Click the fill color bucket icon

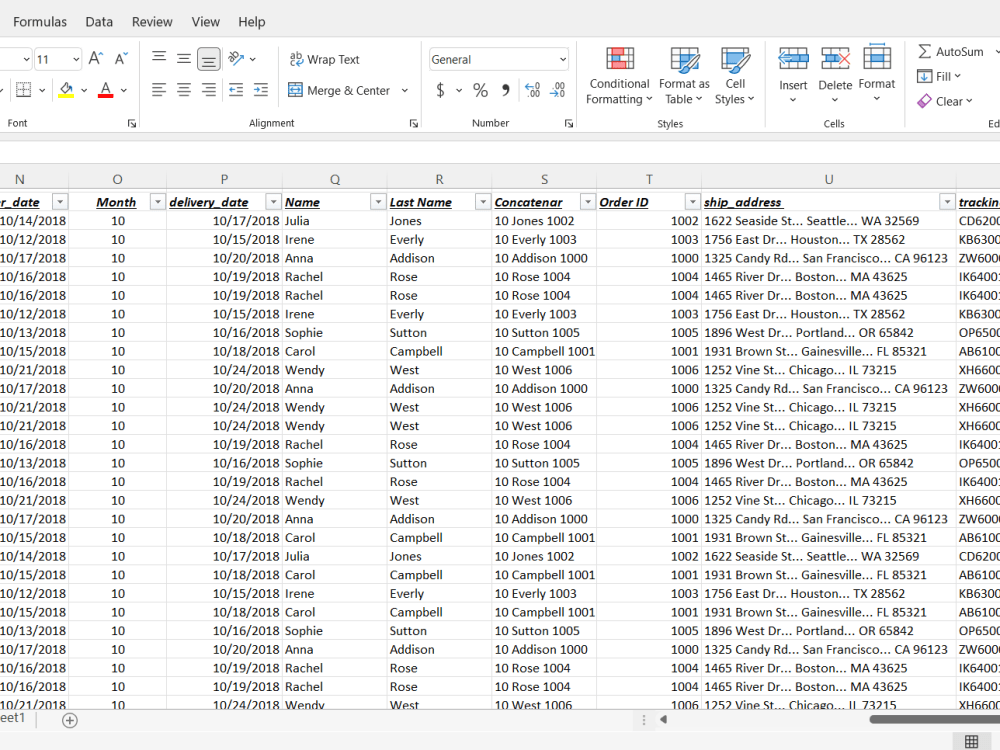(x=66, y=90)
